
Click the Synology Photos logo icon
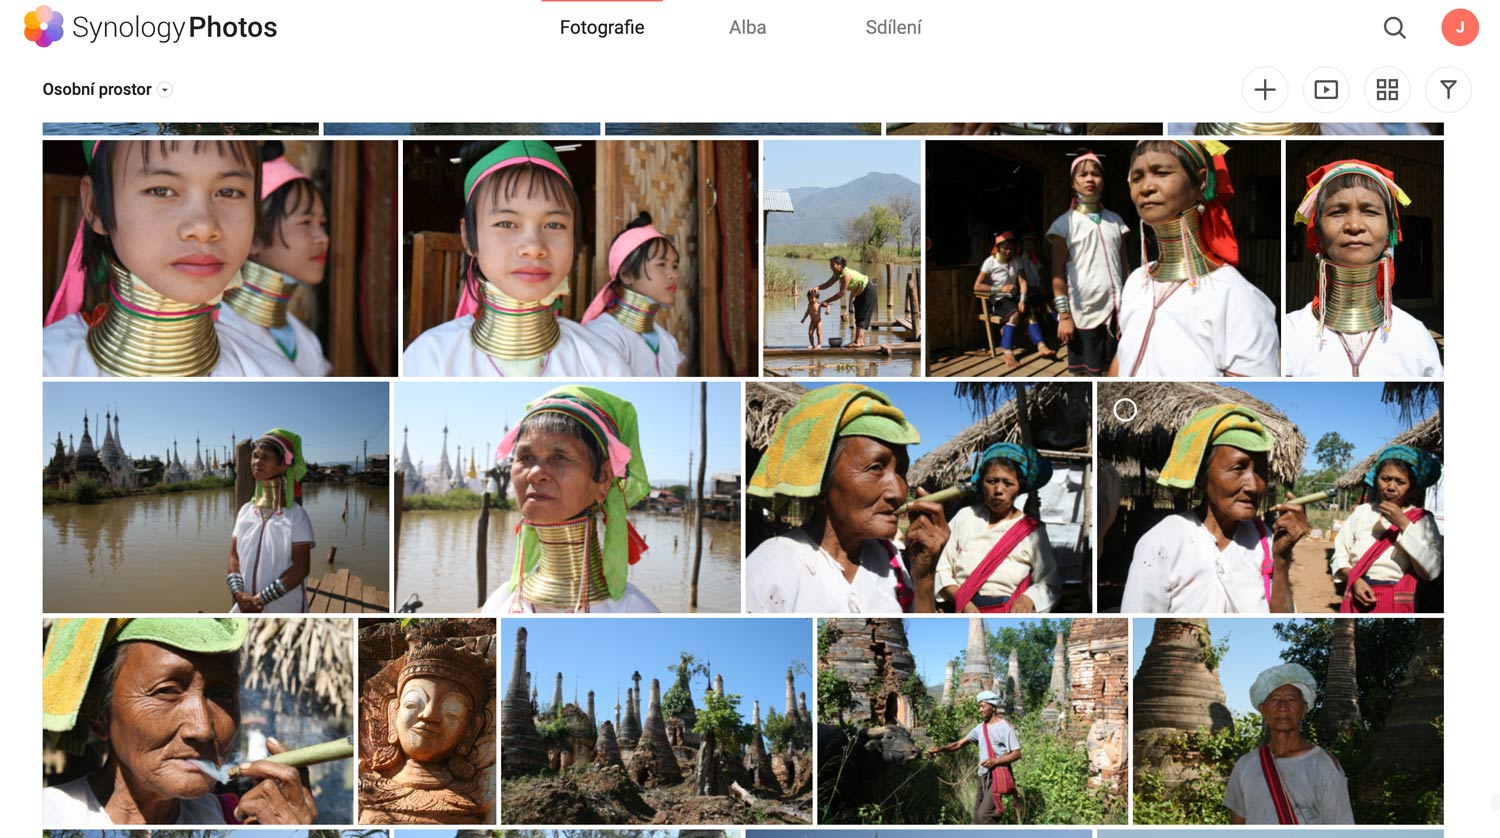tap(43, 27)
